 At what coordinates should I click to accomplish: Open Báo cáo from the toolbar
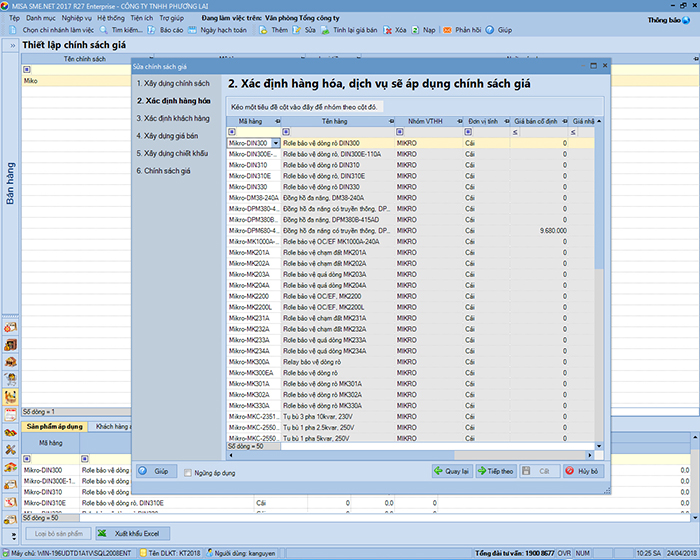(165, 30)
